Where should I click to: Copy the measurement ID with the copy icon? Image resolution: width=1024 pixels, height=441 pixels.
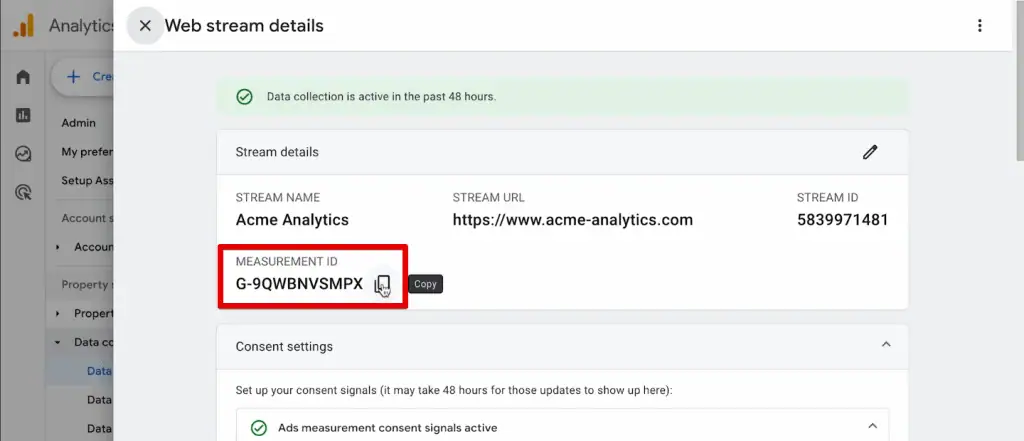point(382,285)
